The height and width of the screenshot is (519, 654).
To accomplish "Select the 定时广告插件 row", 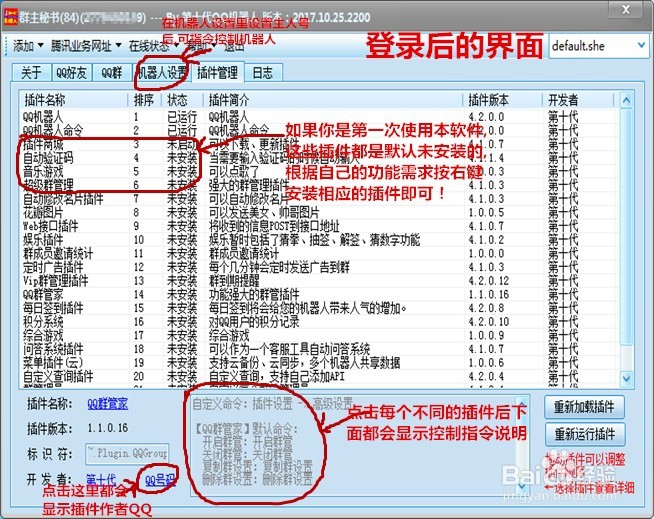I will tap(319, 267).
